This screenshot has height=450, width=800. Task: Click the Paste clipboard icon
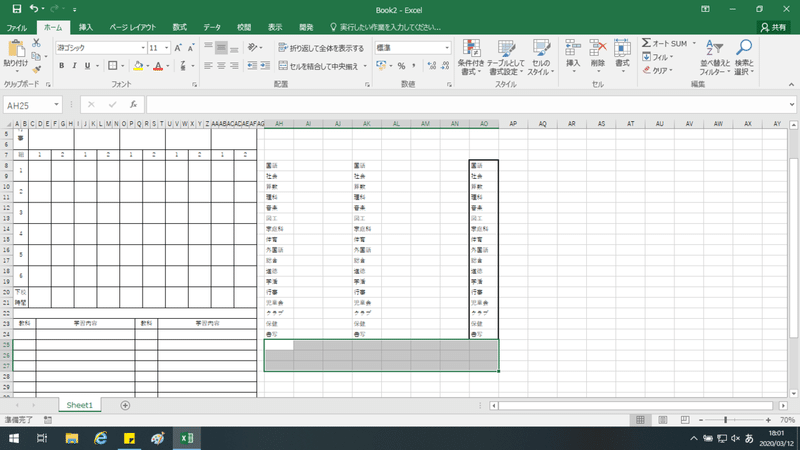point(16,48)
